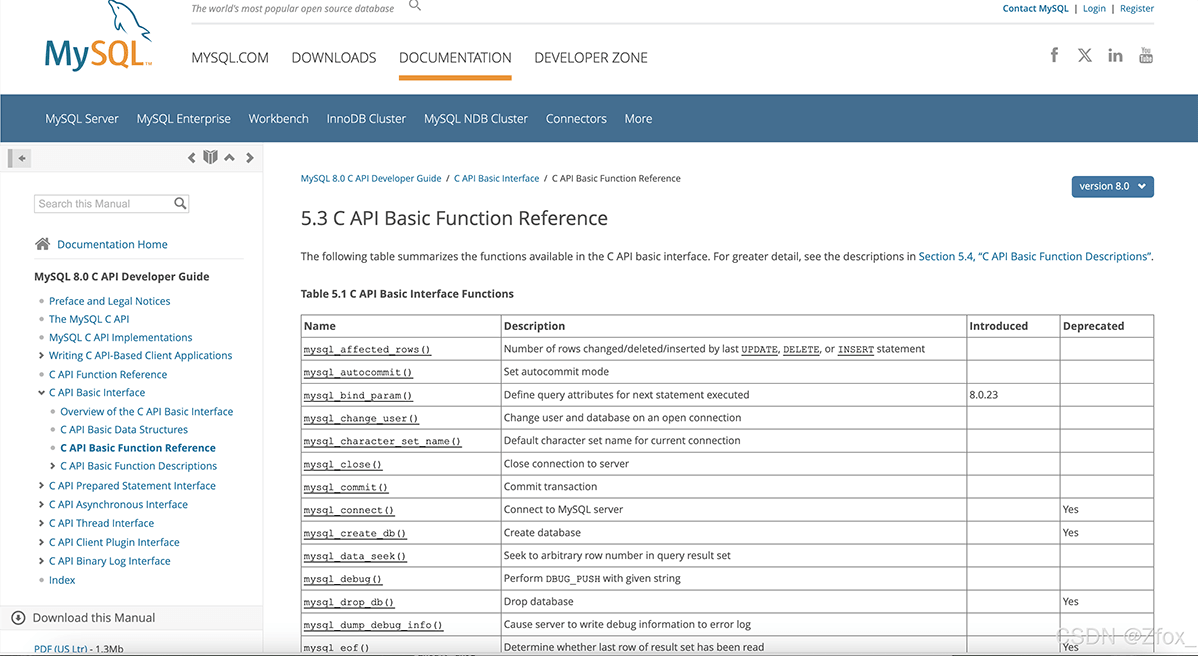Screen dimensions: 1198x656
Task: Follow the Section 5.4 Basic Function Descriptions link
Action: [x=1034, y=257]
